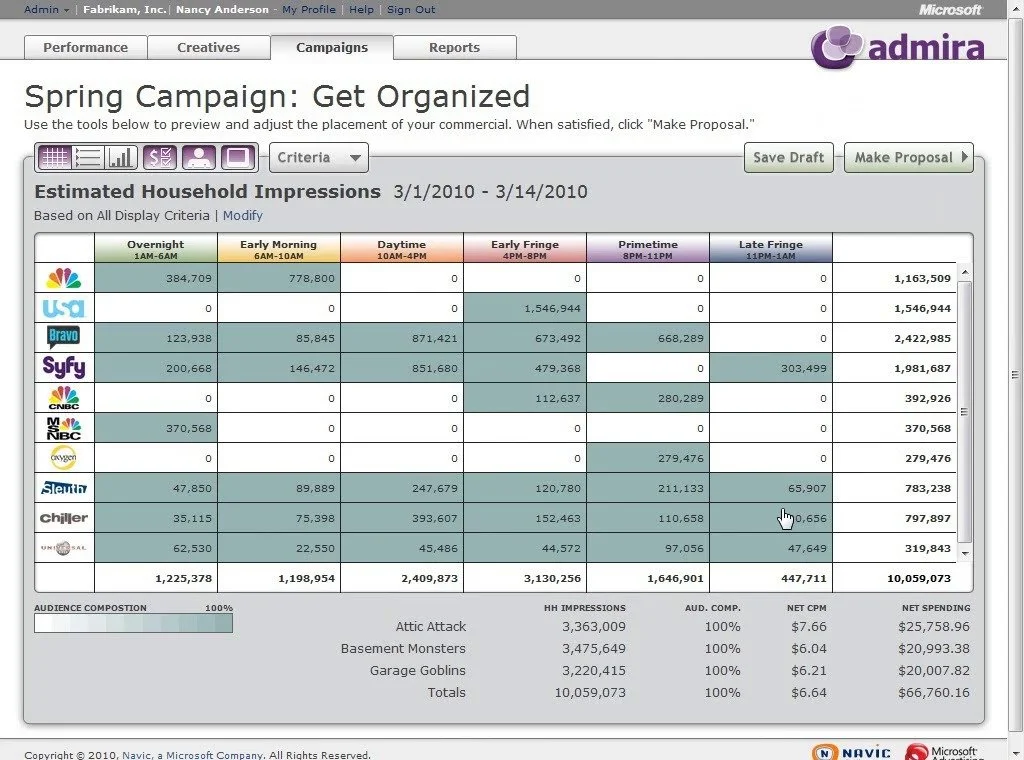Viewport: 1024px width, 760px height.
Task: Open the budget checklist view icon
Action: tap(159, 157)
